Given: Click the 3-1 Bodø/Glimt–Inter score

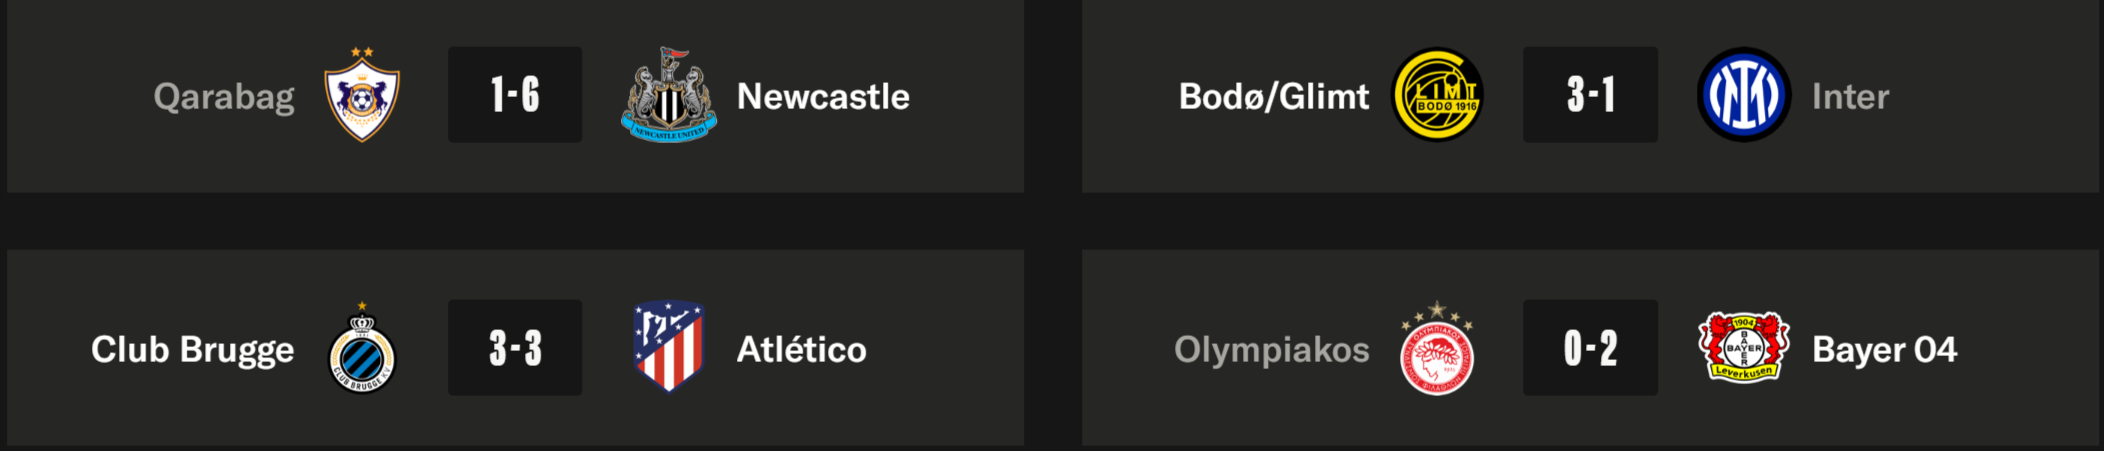Looking at the screenshot, I should click(x=1590, y=95).
